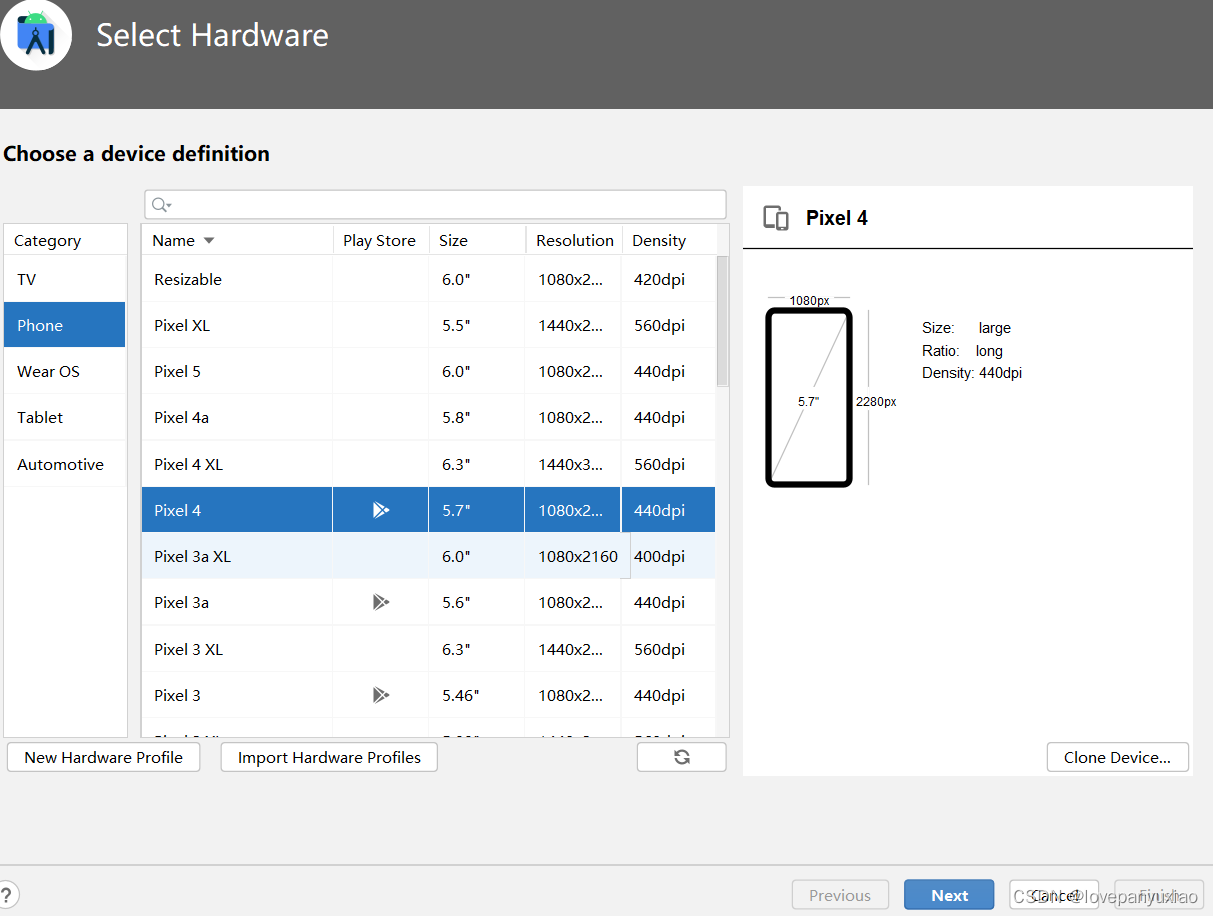Viewport: 1213px width, 916px height.
Task: Select the Pixel 4a device row
Action: [428, 417]
